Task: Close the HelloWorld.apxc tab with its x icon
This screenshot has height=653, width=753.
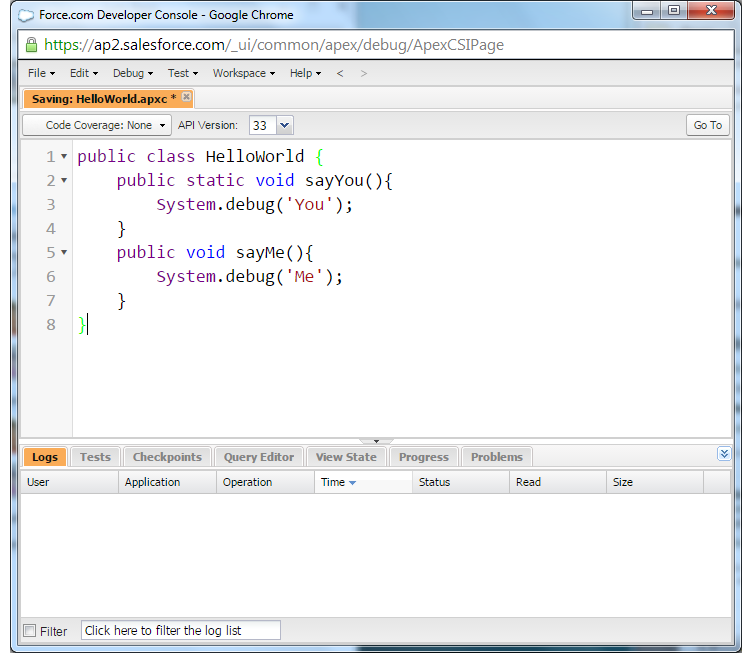Action: click(186, 97)
